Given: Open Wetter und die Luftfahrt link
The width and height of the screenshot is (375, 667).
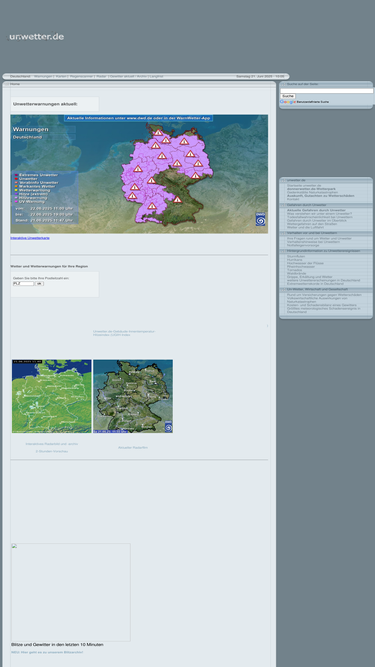Looking at the screenshot, I should 306,227.
